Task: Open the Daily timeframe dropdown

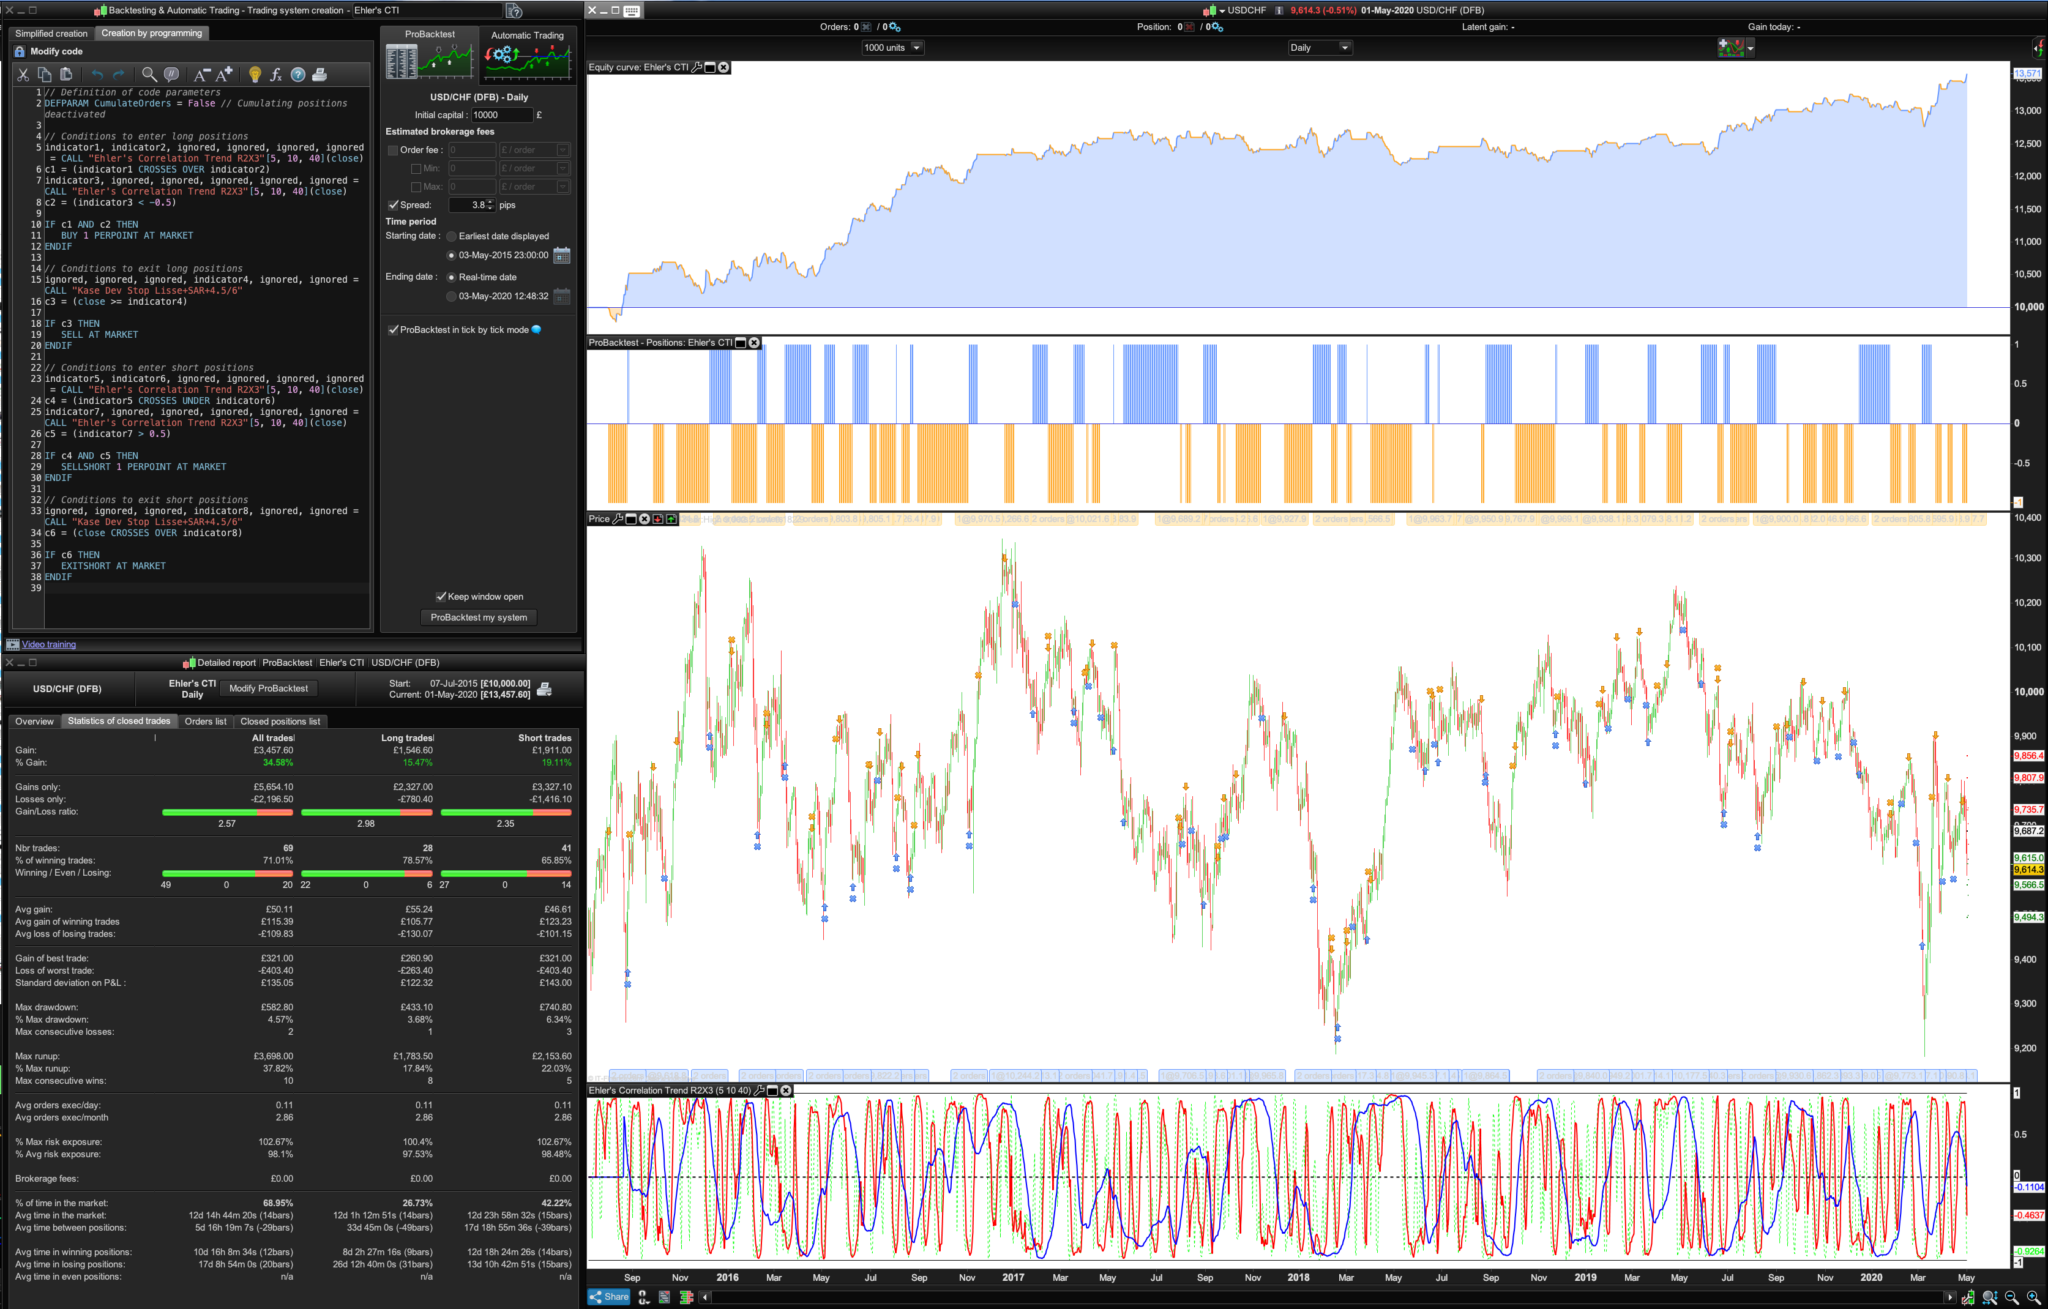Action: click(x=1319, y=48)
